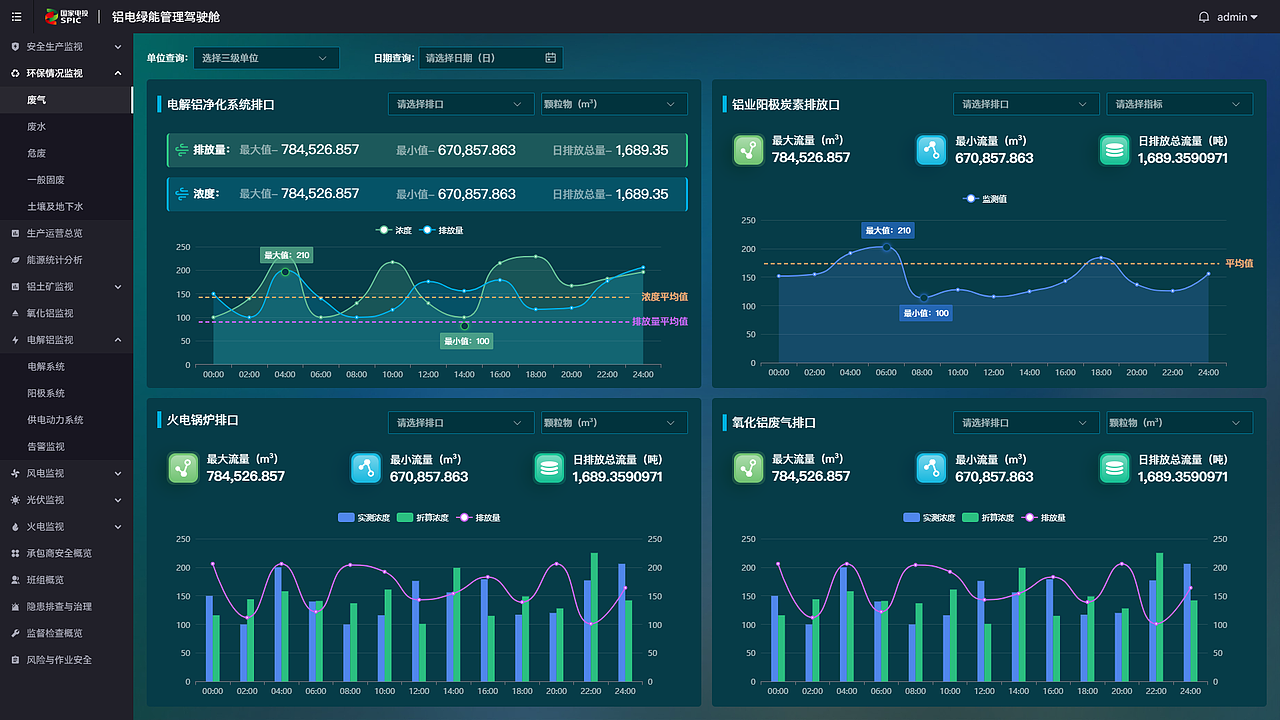Click the 光伏监视 sun icon
Image resolution: width=1280 pixels, height=720 pixels.
(15, 500)
